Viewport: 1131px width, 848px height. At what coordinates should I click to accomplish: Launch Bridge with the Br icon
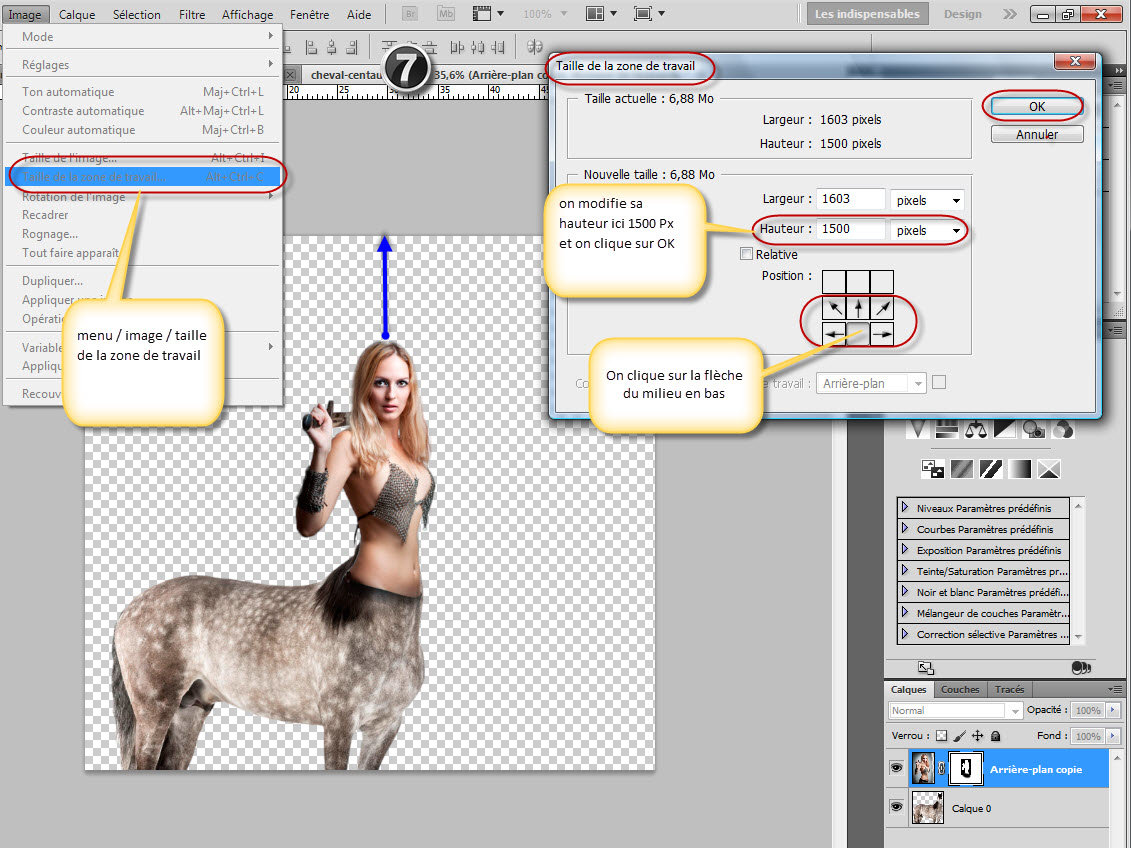pos(409,14)
